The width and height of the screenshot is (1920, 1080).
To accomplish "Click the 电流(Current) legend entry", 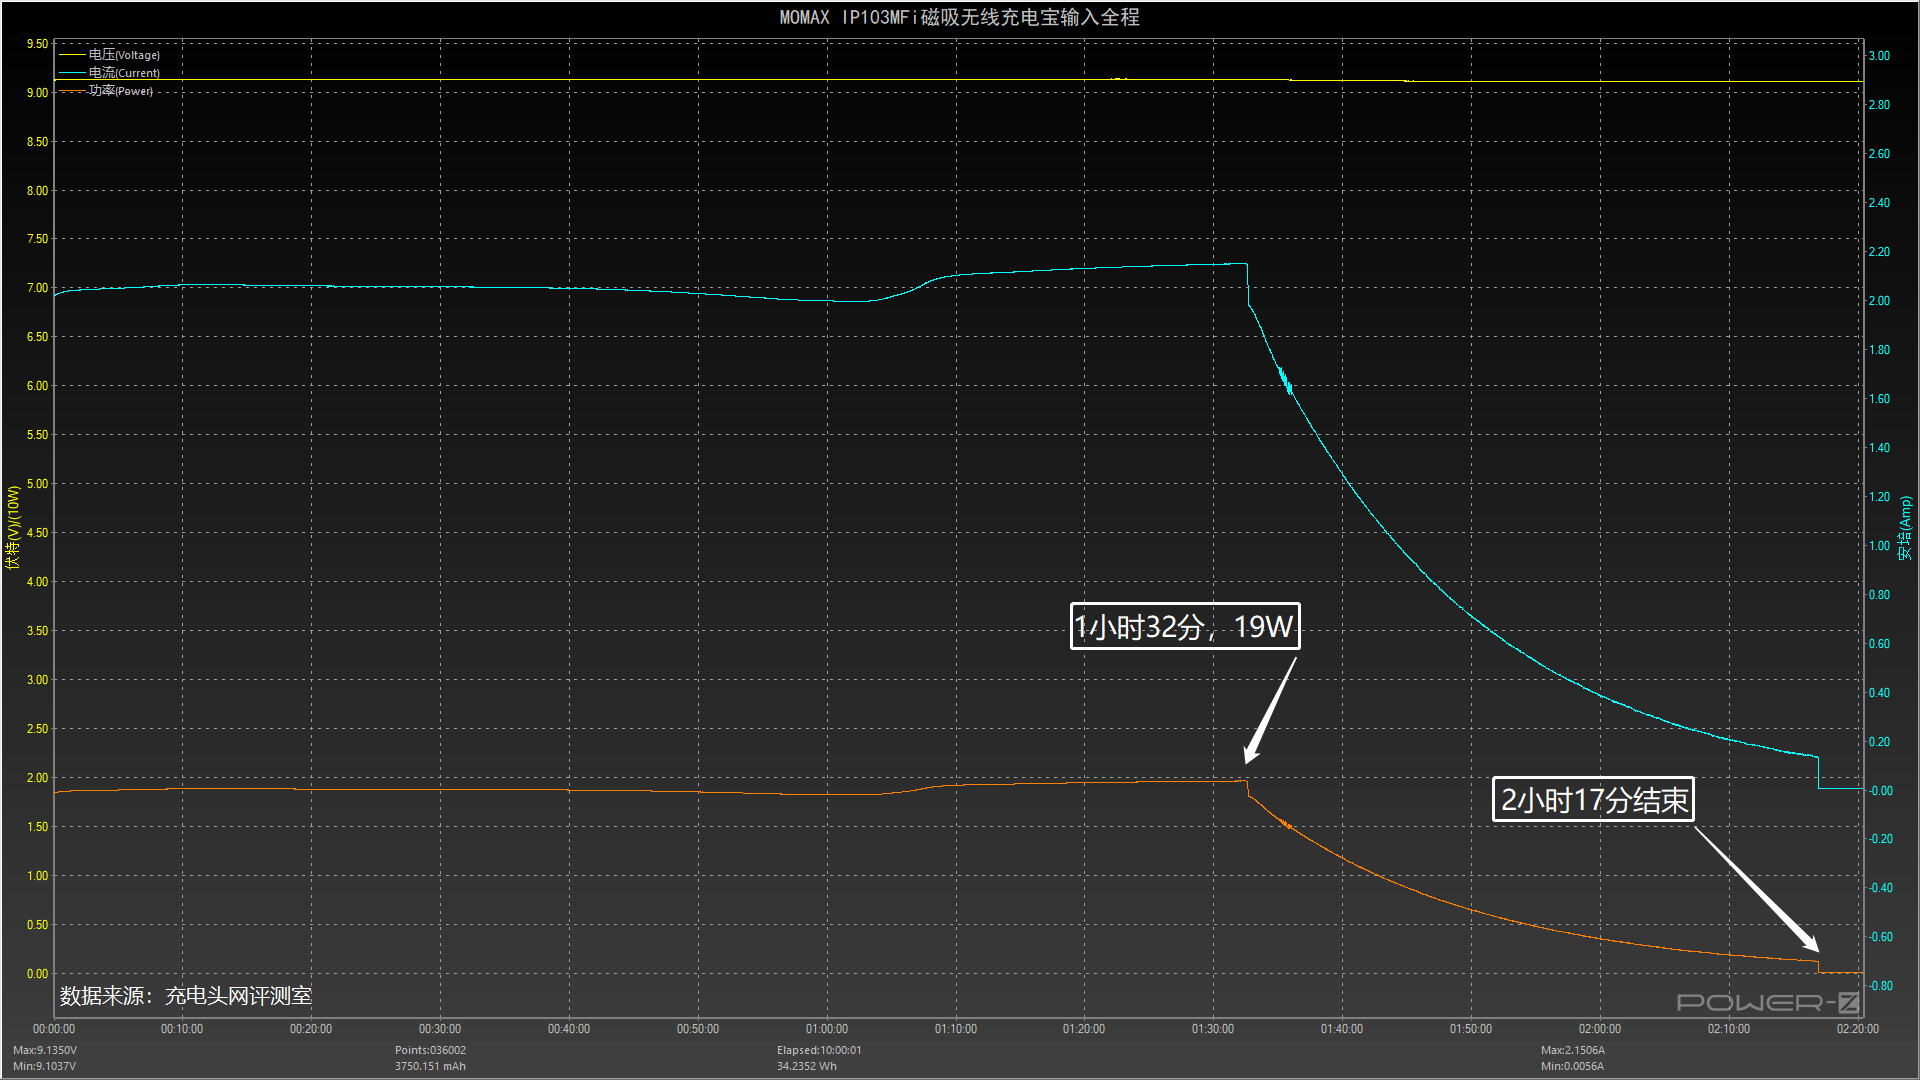I will pyautogui.click(x=124, y=73).
